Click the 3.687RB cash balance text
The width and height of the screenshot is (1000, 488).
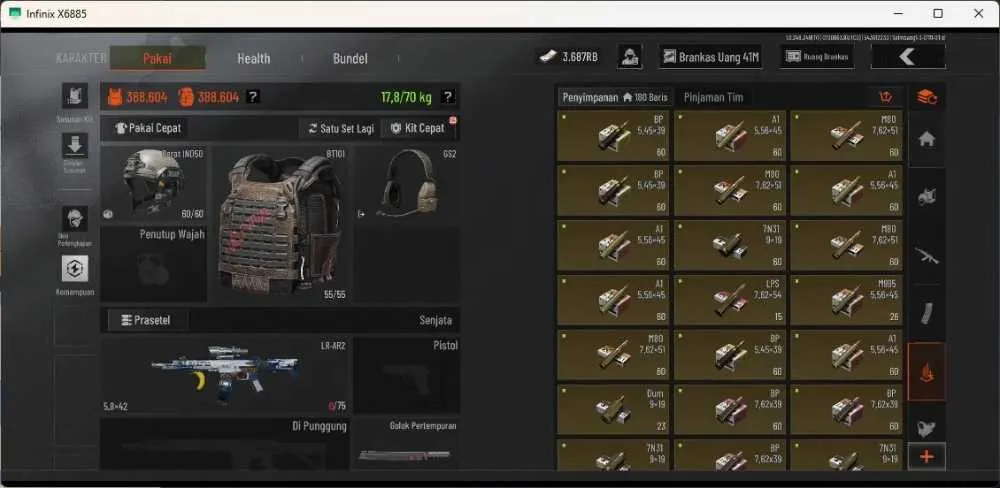[580, 57]
